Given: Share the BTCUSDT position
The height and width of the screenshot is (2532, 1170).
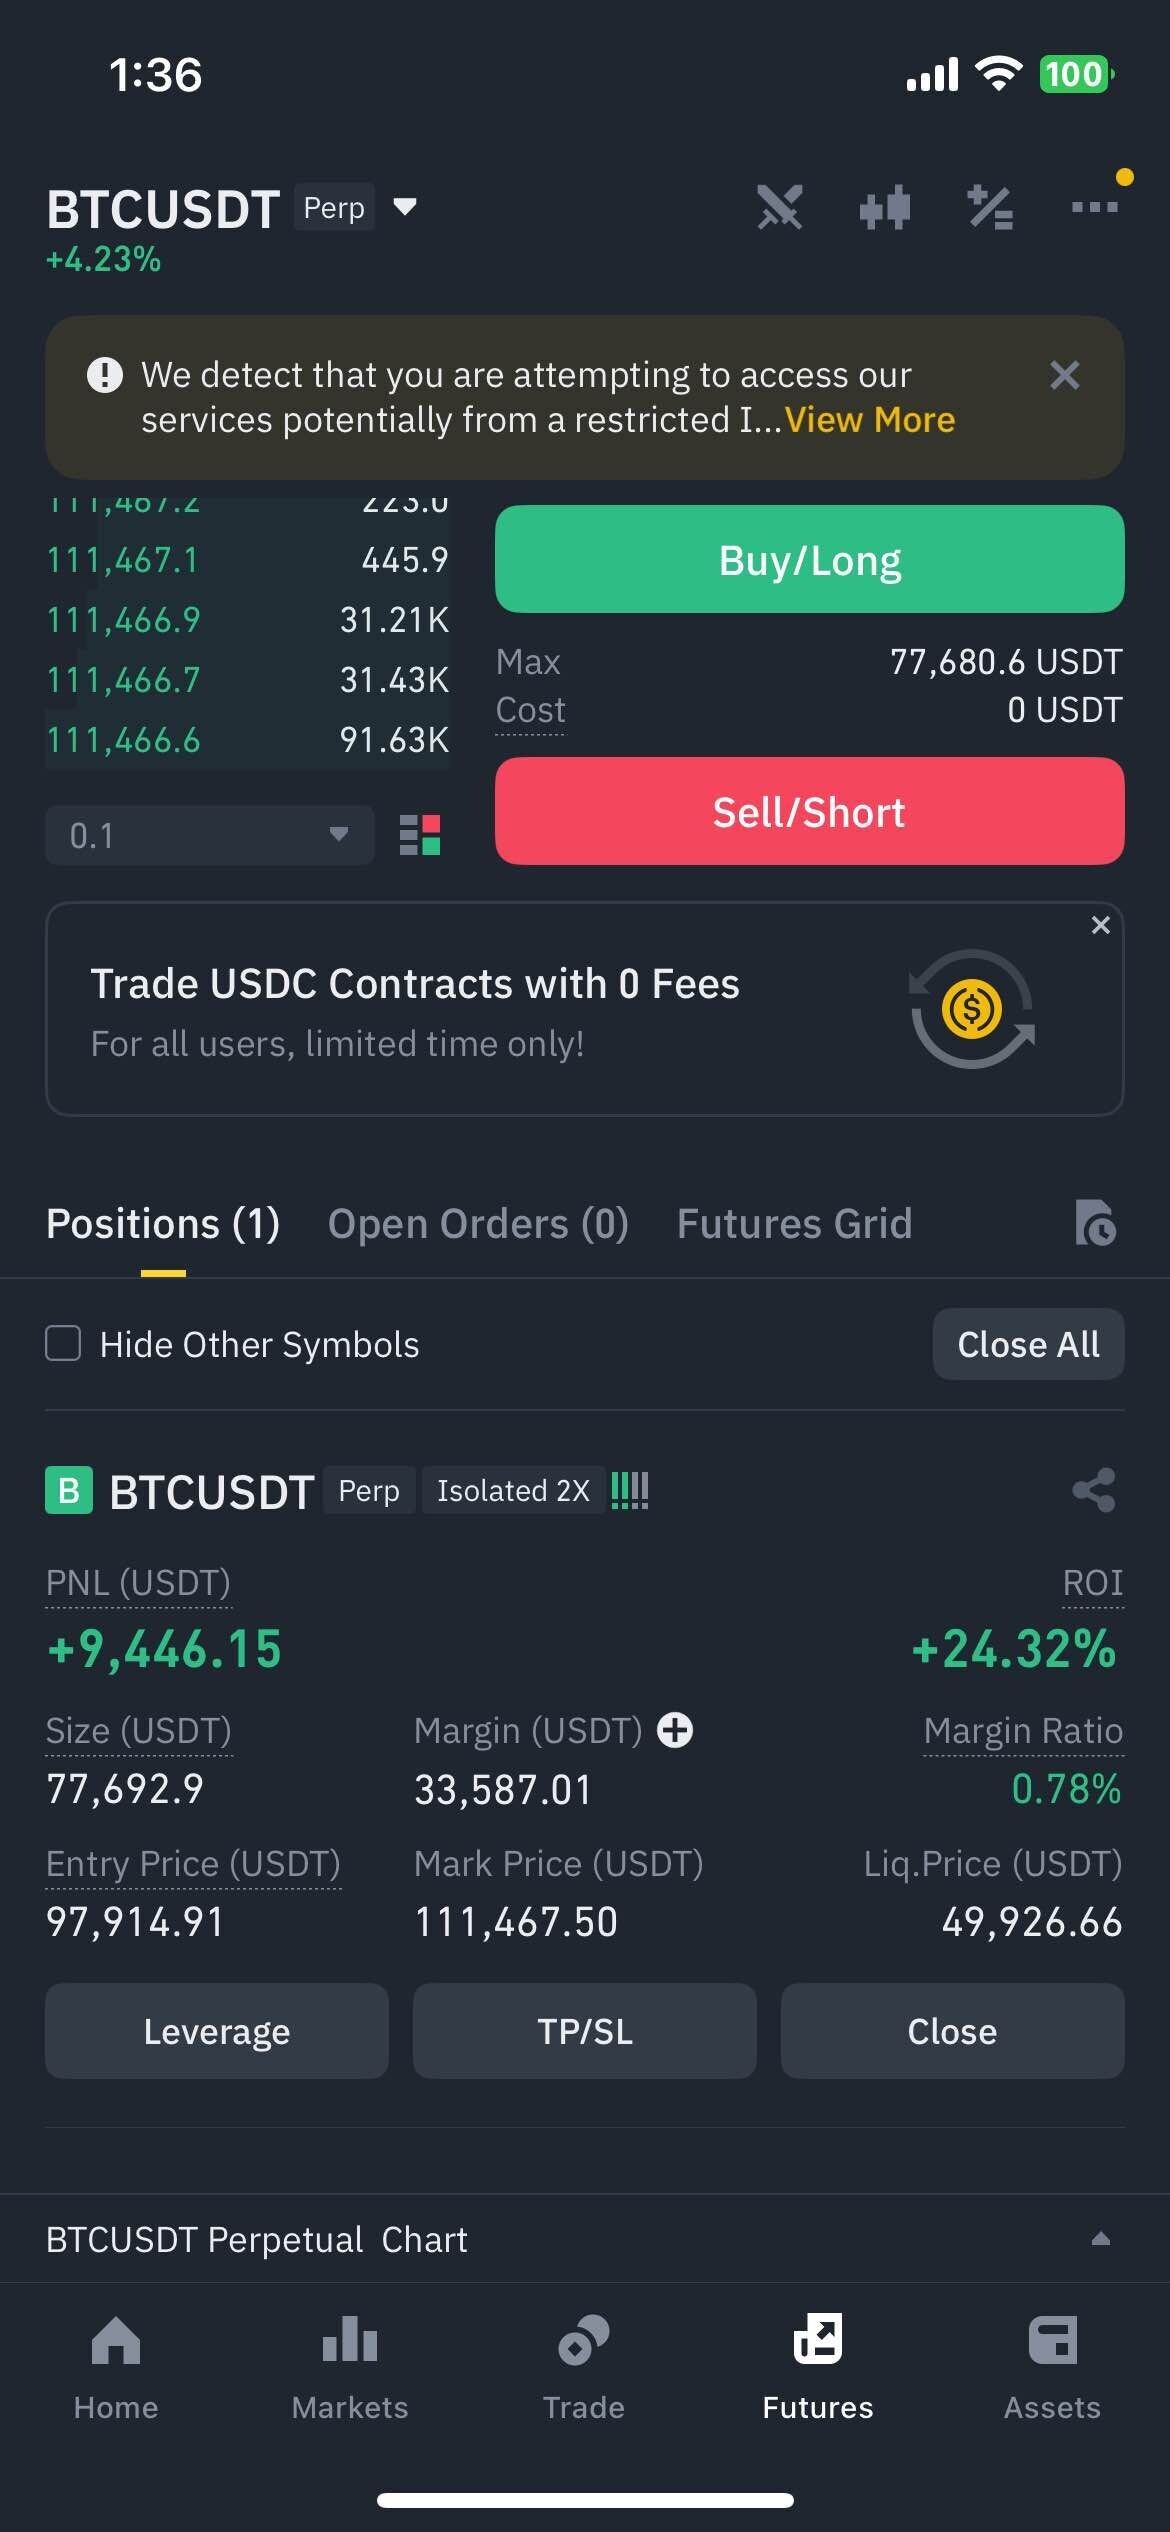Looking at the screenshot, I should coord(1094,1490).
